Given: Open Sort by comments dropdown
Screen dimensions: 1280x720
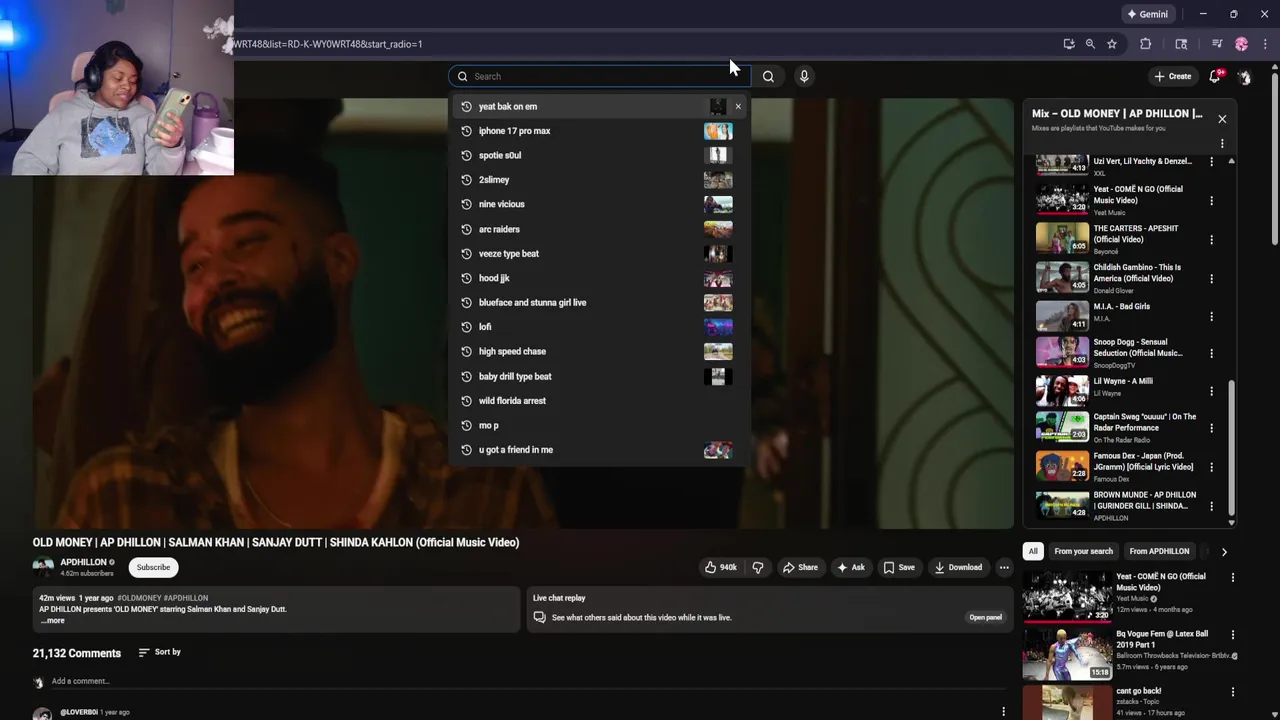Looking at the screenshot, I should coord(160,652).
